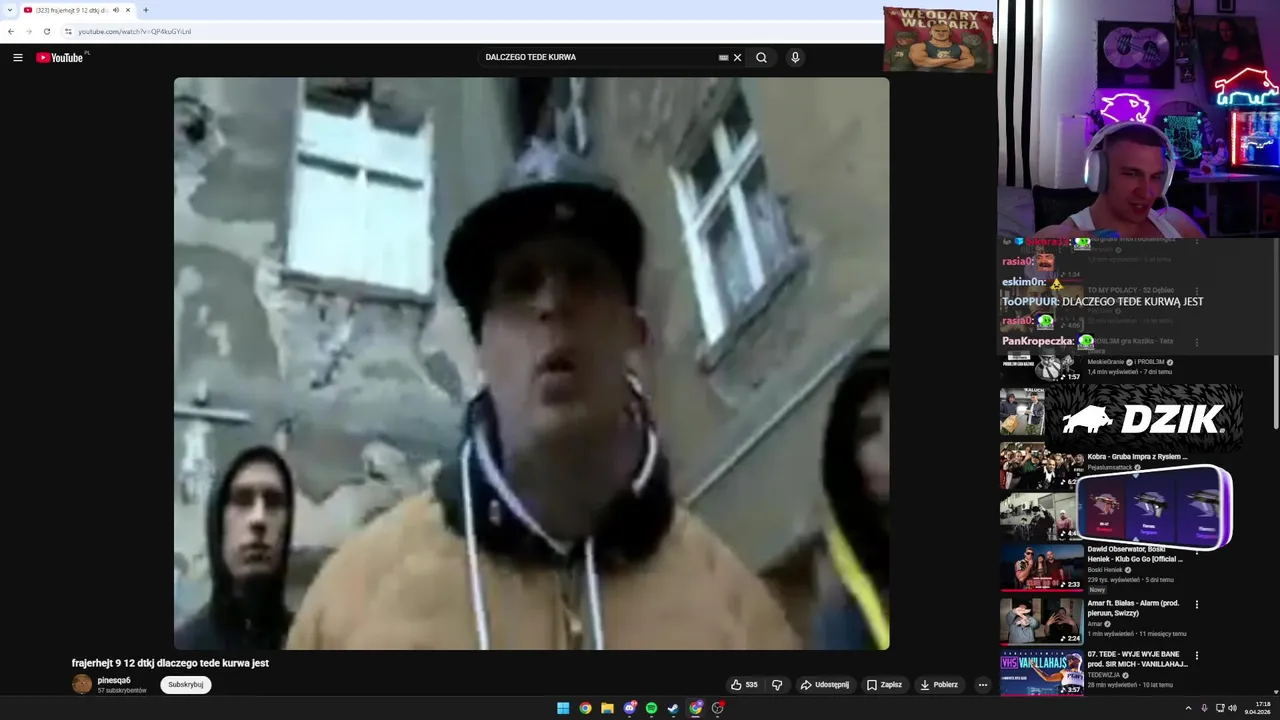Open options menu for TEDE WYJE WYJE BANE video
The image size is (1280, 720).
tap(1196, 655)
